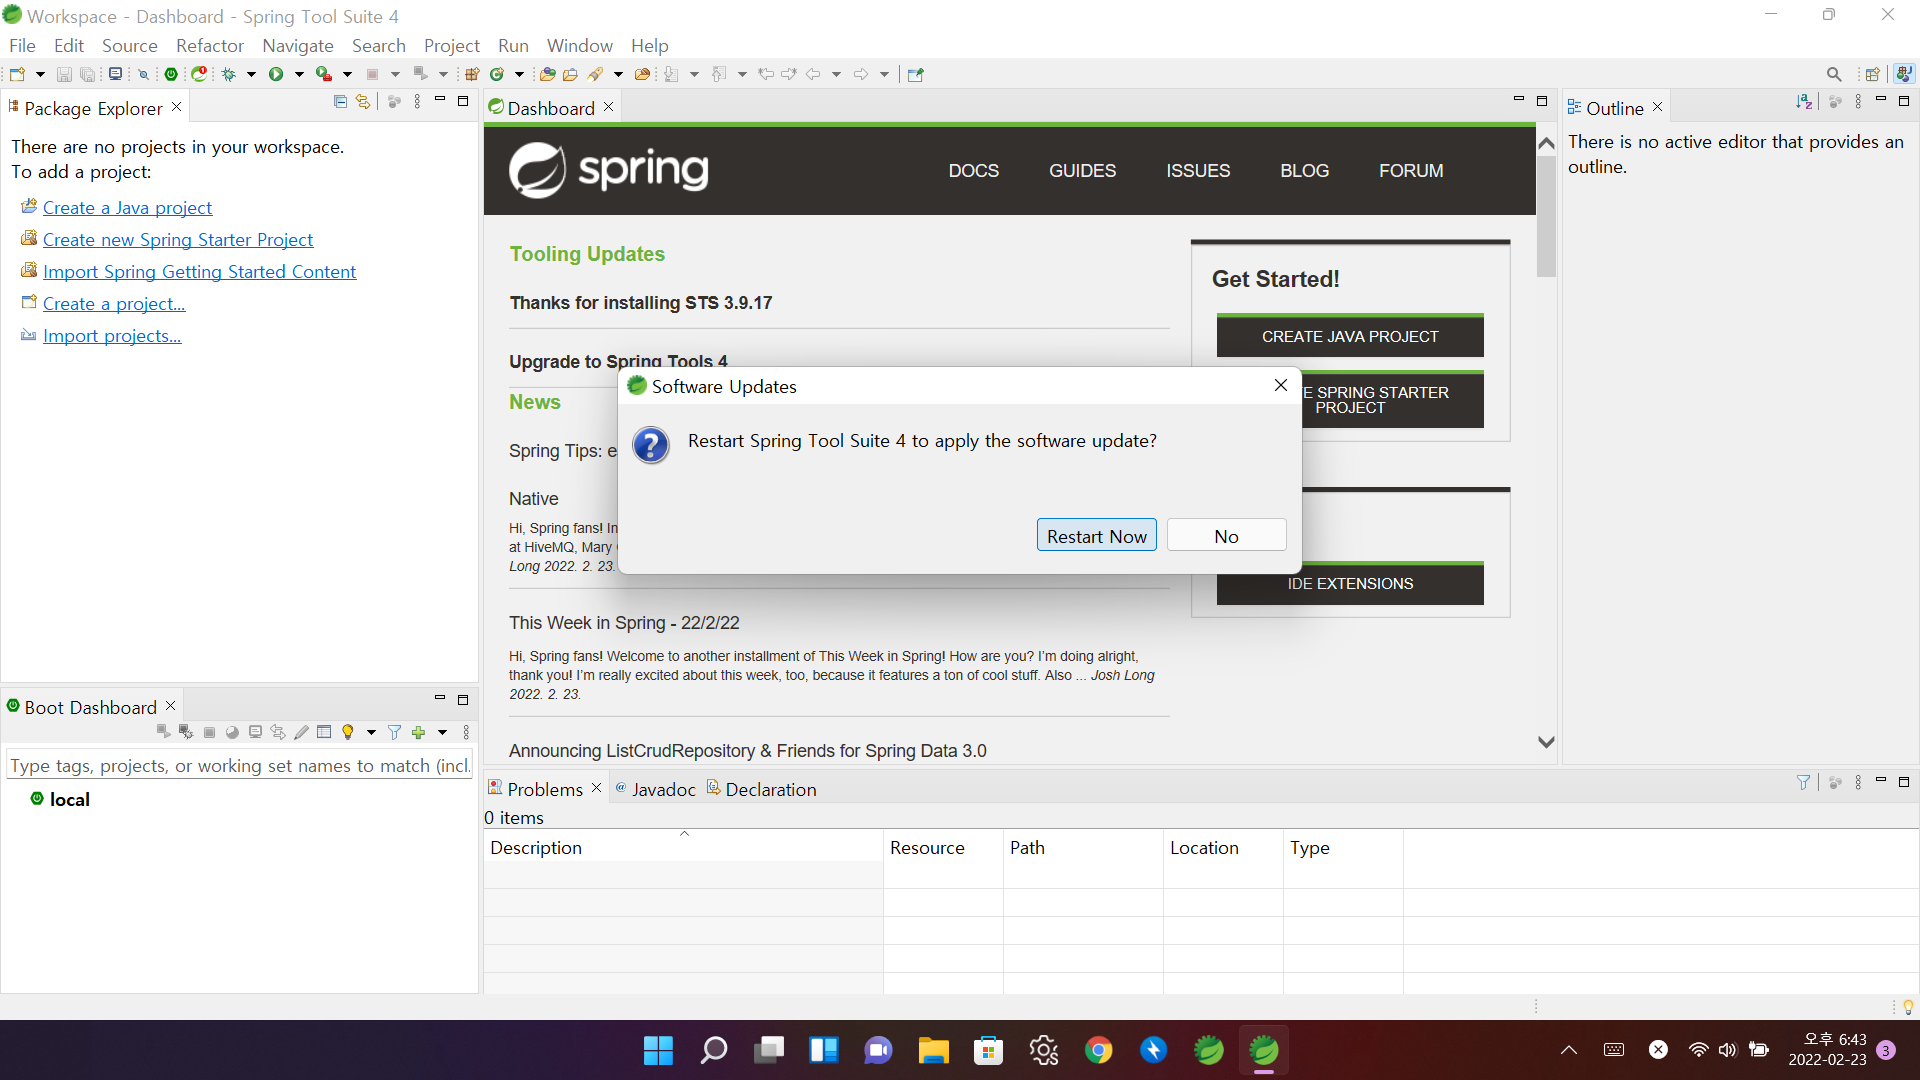This screenshot has height=1080, width=1920.
Task: Toggle the filter funnel in Boot Dashboard
Action: [394, 732]
